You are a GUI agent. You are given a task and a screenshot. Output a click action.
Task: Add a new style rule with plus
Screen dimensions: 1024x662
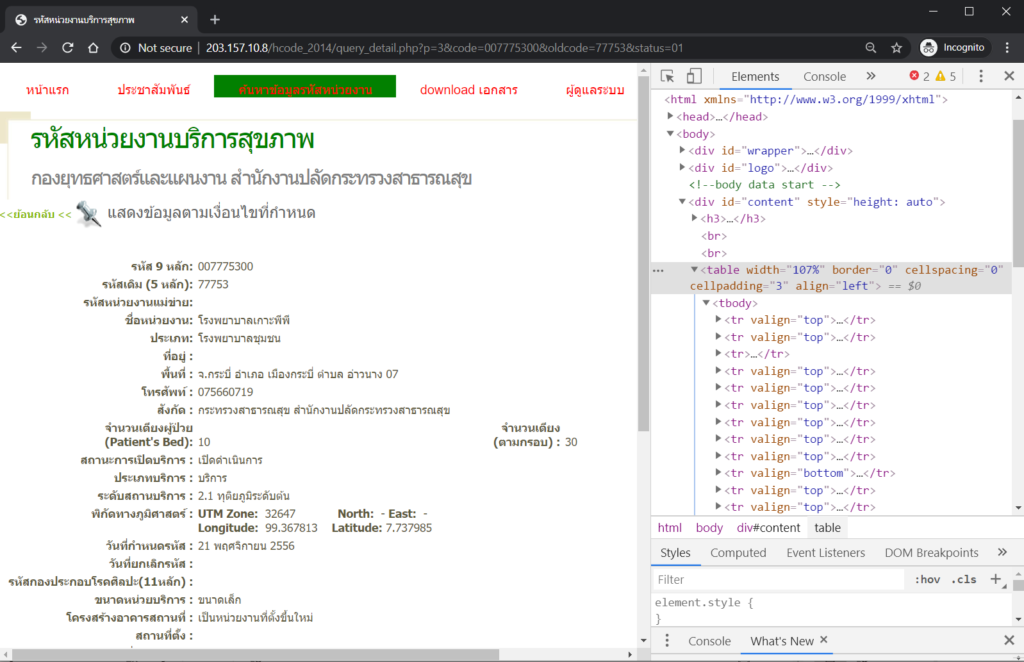point(995,579)
